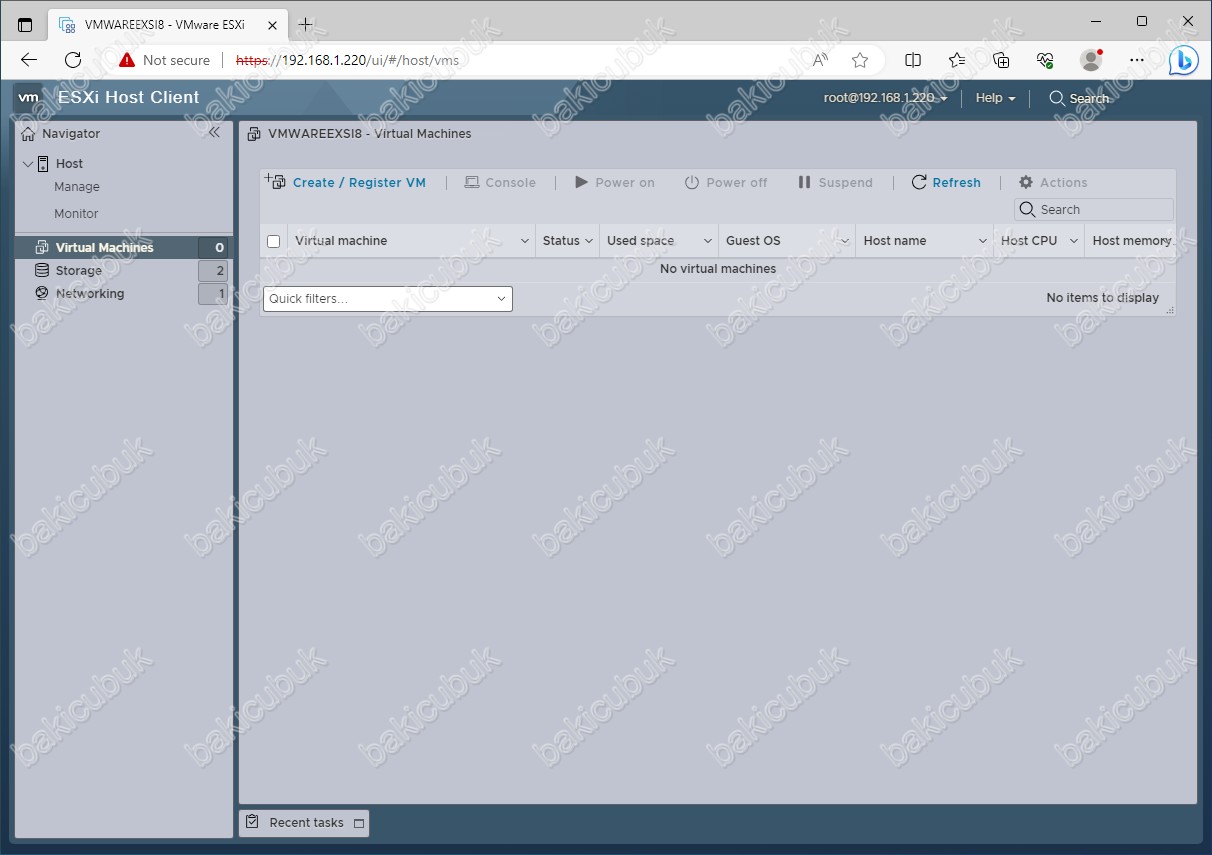Click the Navigator home icon
The height and width of the screenshot is (855, 1212).
click(x=28, y=133)
